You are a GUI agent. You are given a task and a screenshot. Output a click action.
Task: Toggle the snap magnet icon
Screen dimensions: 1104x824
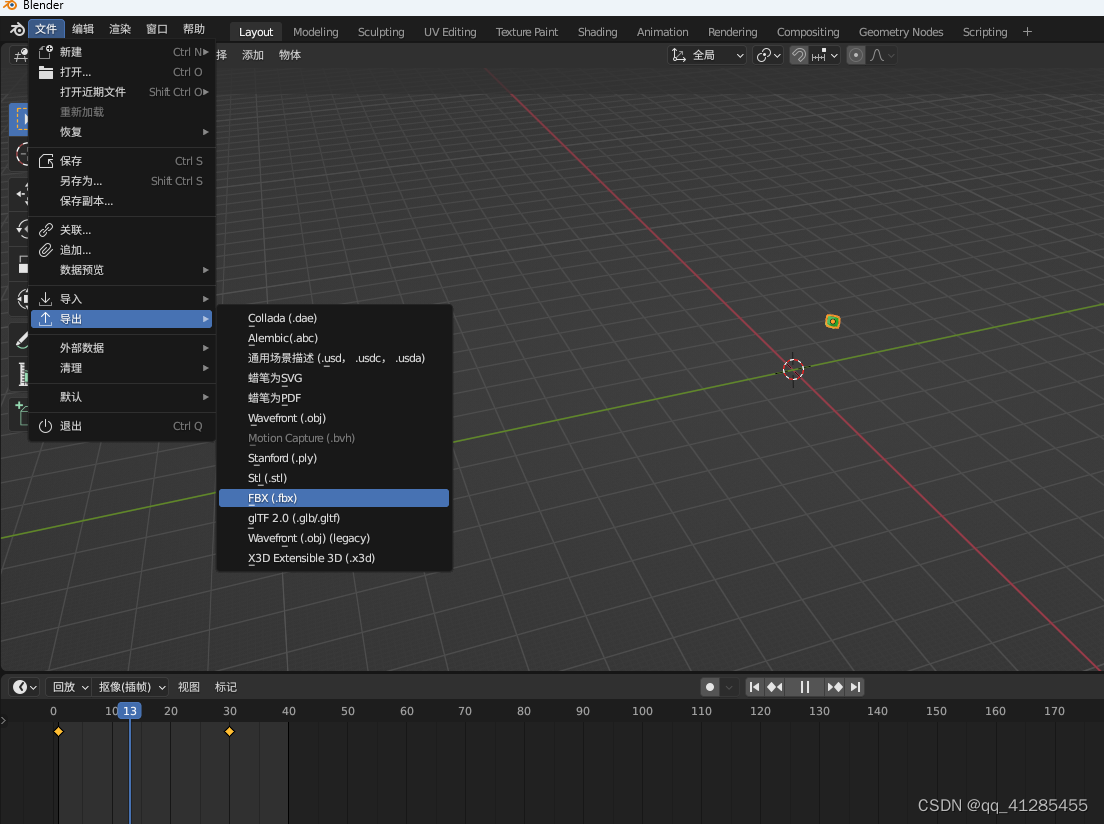point(799,55)
